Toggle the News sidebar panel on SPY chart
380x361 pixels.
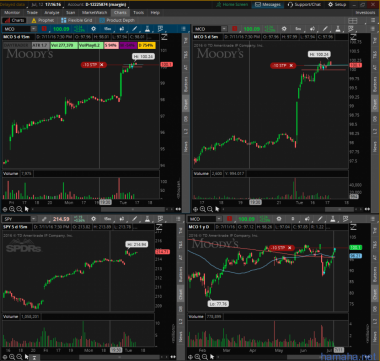(x=180, y=336)
